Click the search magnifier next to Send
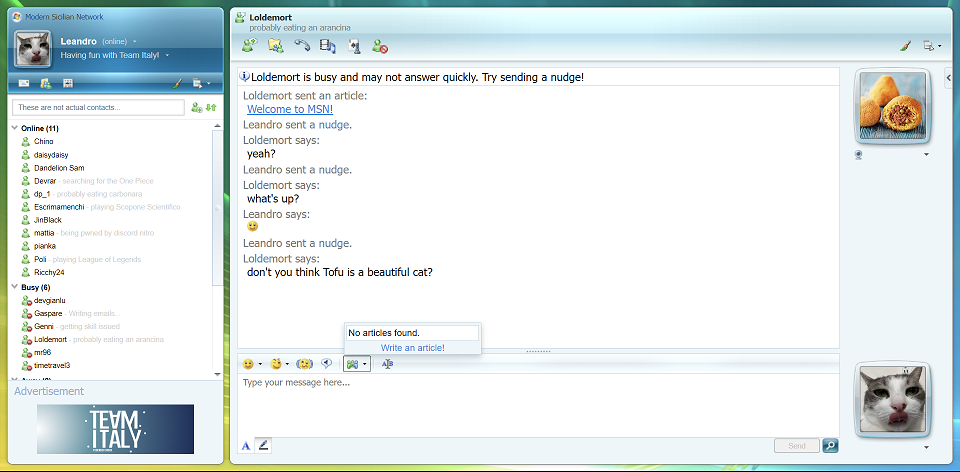The height and width of the screenshot is (472, 960). point(830,446)
